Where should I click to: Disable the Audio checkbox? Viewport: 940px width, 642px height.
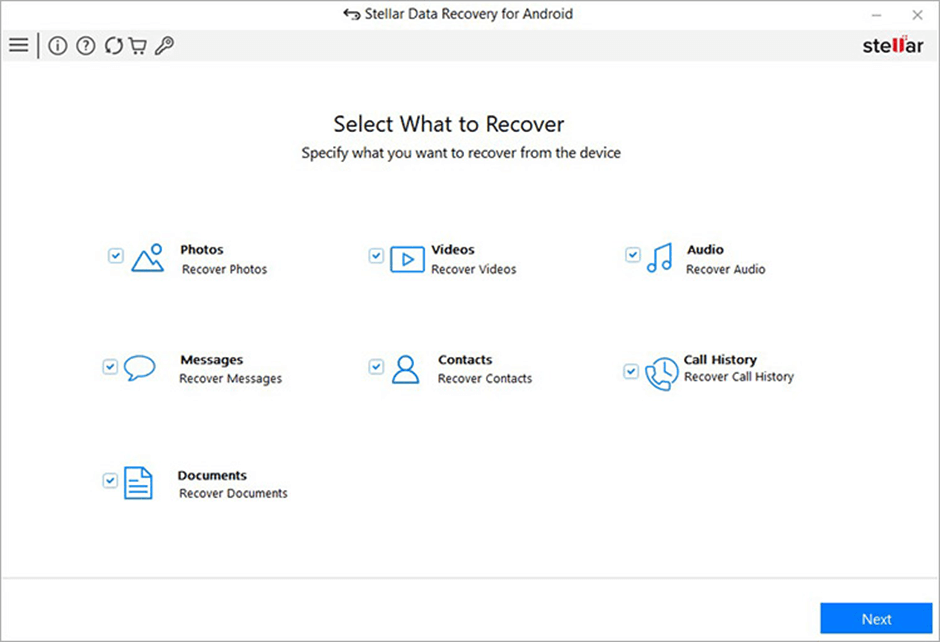pos(632,255)
